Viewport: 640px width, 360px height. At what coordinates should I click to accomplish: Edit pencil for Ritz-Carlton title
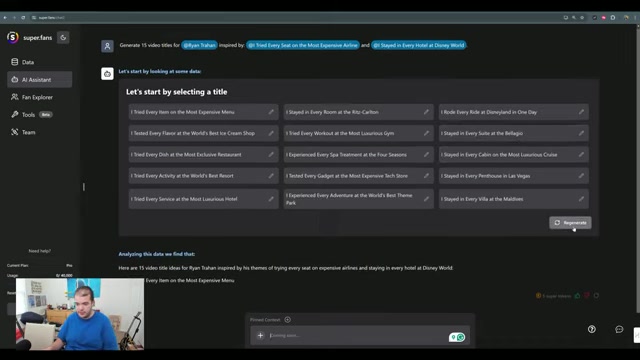(426, 112)
